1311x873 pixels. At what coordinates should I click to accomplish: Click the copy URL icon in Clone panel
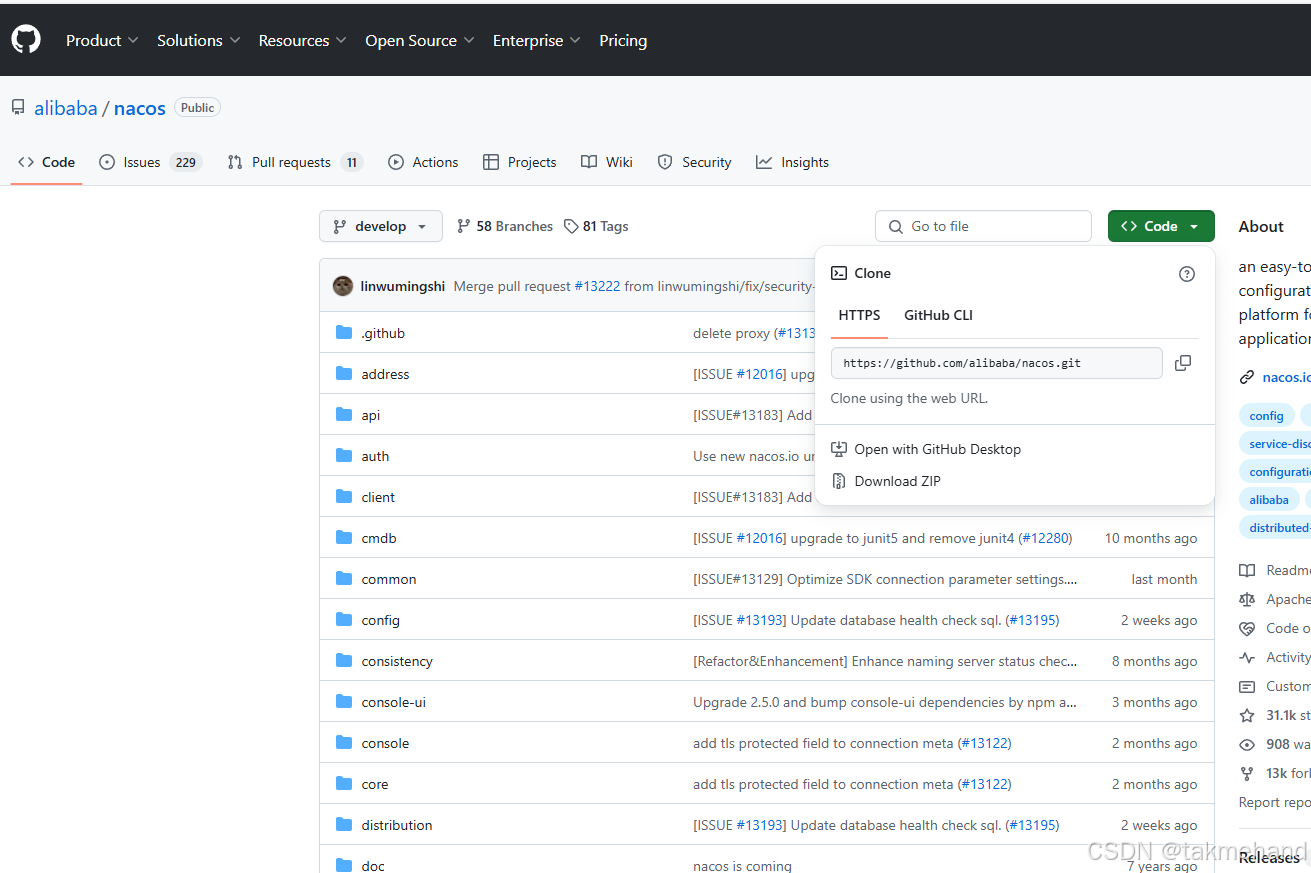(x=1183, y=363)
